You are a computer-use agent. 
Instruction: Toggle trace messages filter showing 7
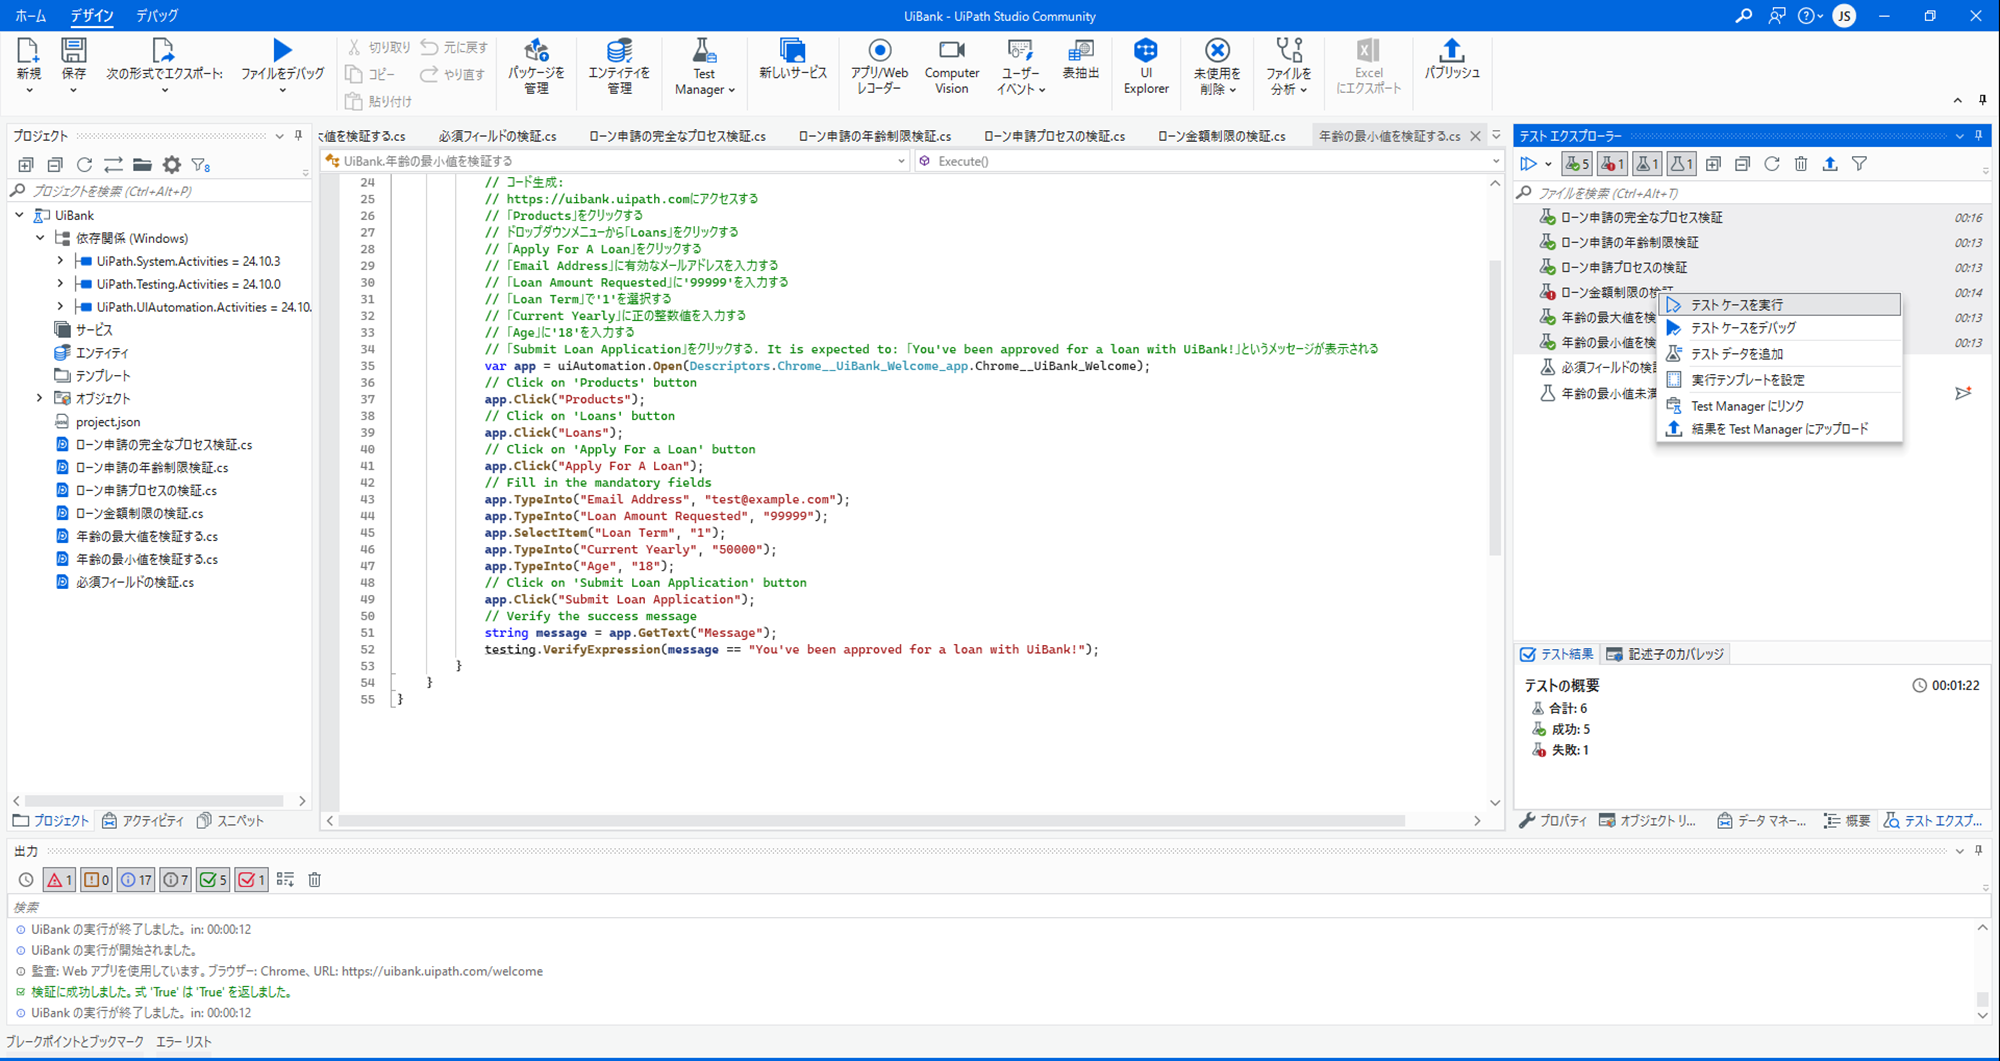[x=175, y=880]
